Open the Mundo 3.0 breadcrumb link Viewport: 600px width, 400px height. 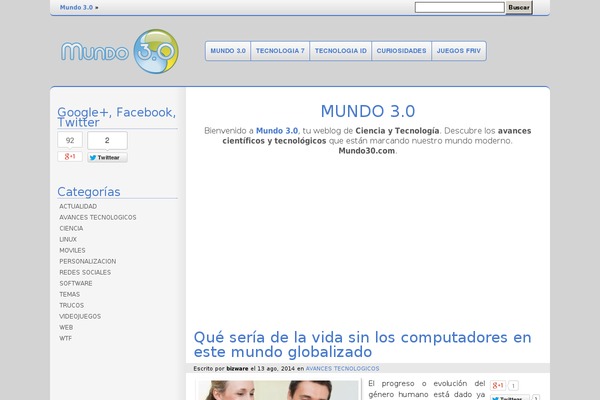point(76,7)
